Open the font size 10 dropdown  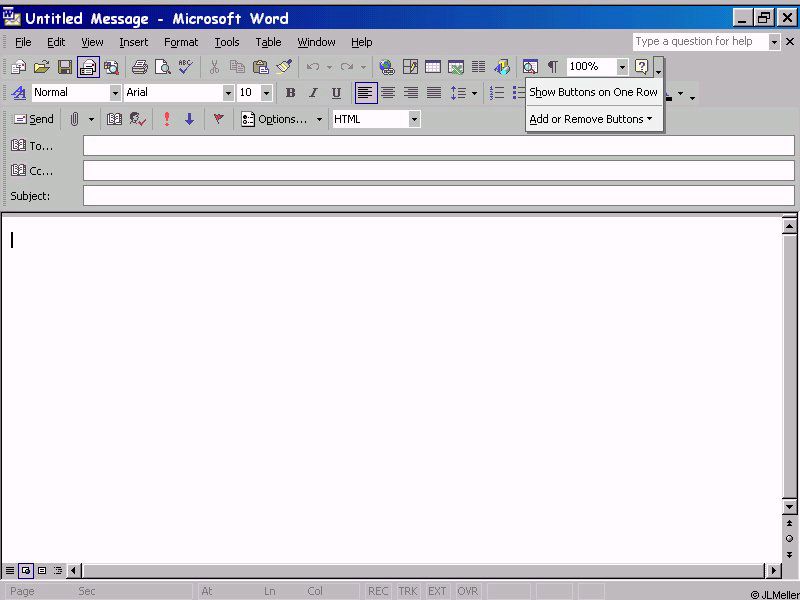pos(266,93)
